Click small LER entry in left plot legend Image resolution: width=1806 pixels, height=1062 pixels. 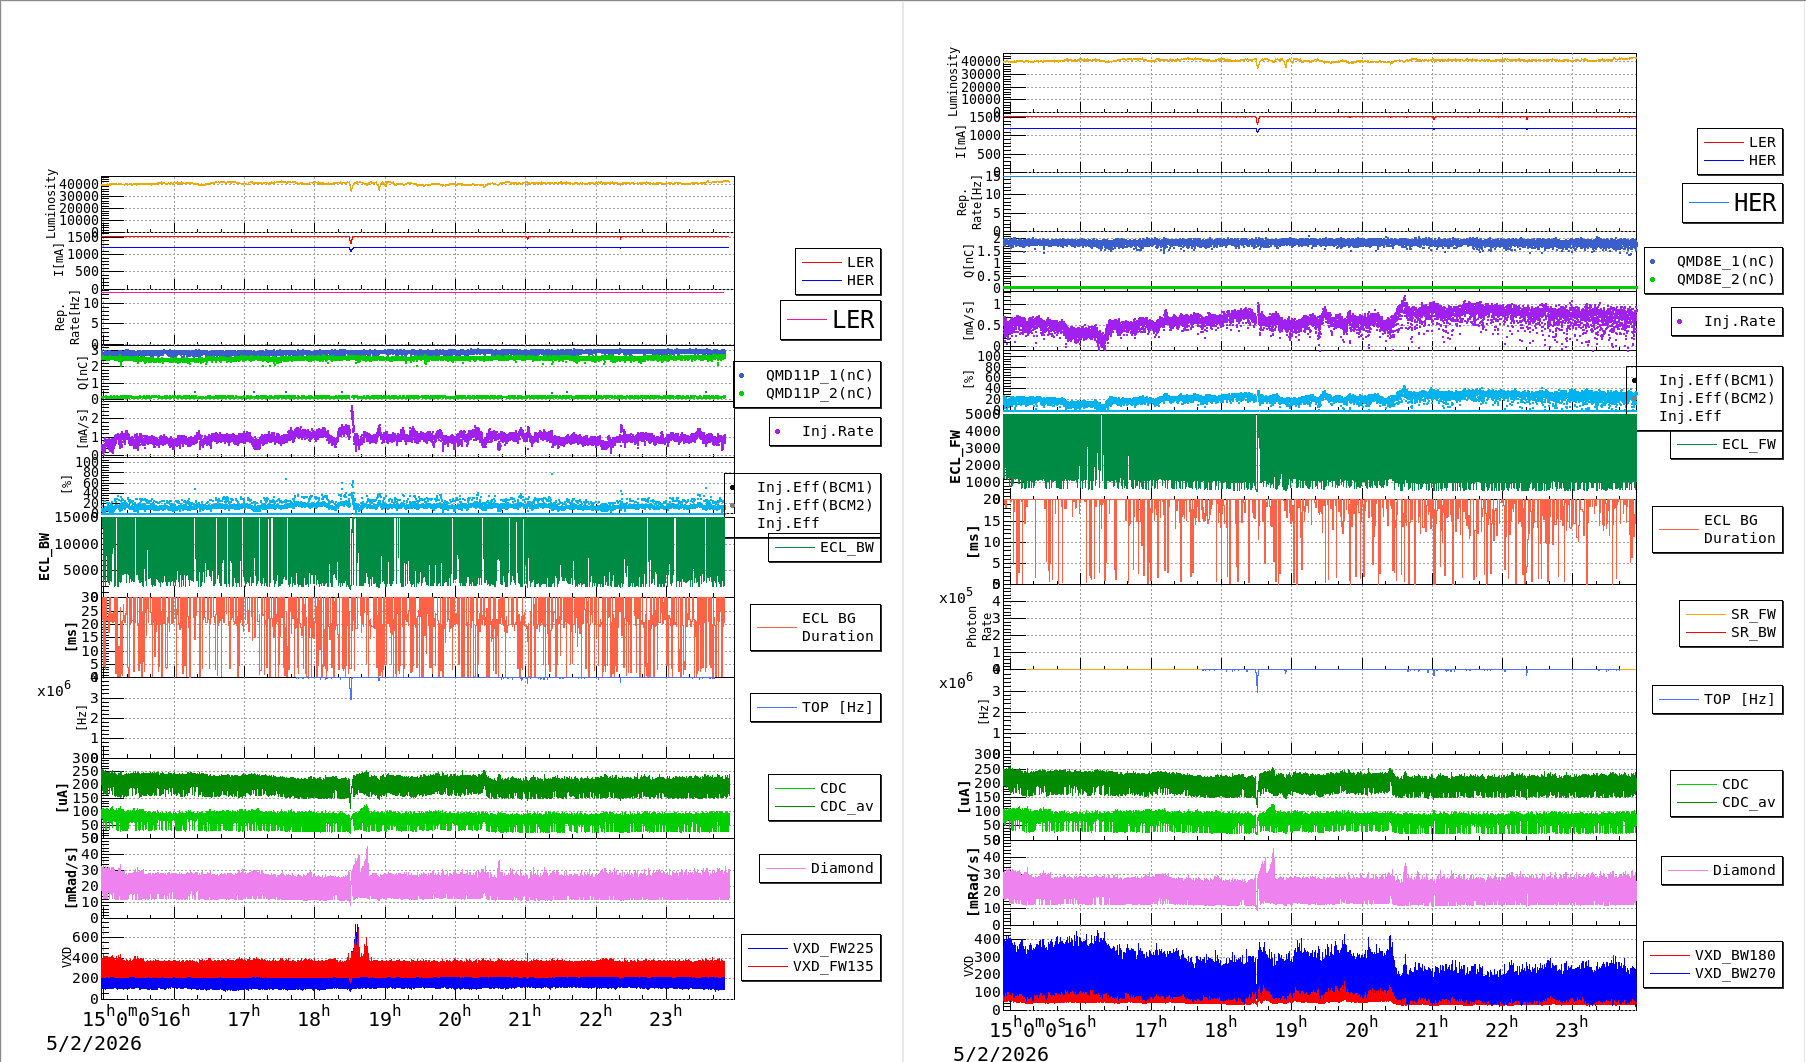point(838,262)
